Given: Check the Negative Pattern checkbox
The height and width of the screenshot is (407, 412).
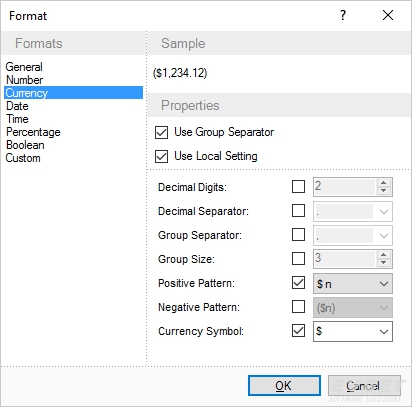Looking at the screenshot, I should 298,307.
